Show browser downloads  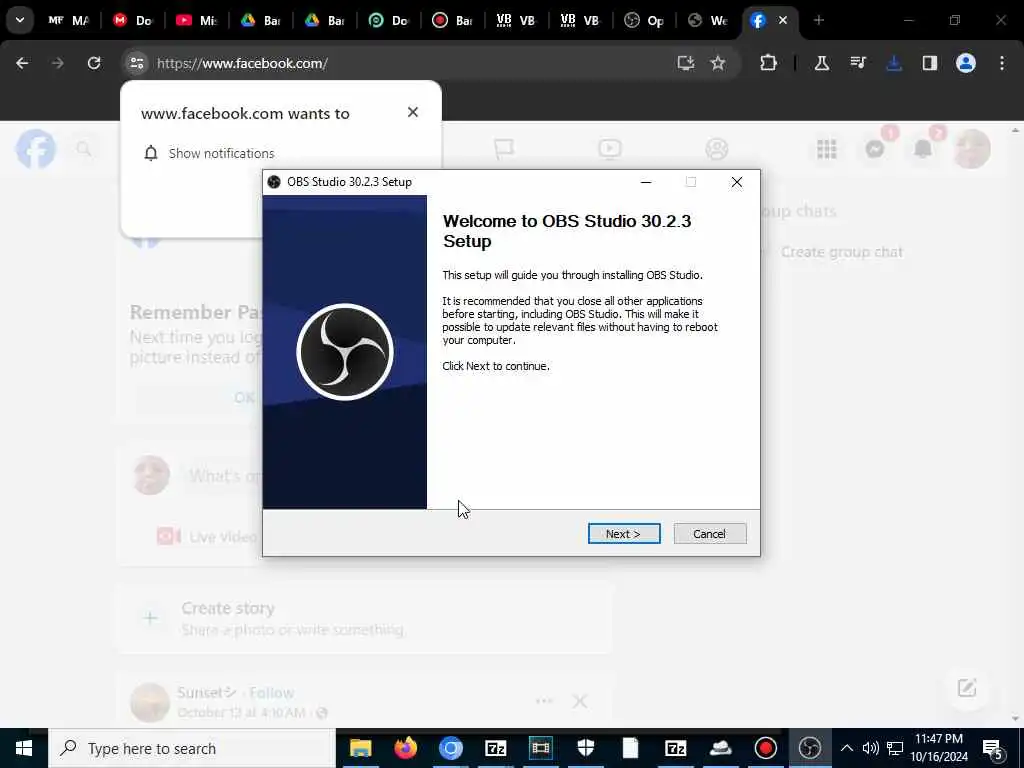[x=894, y=63]
